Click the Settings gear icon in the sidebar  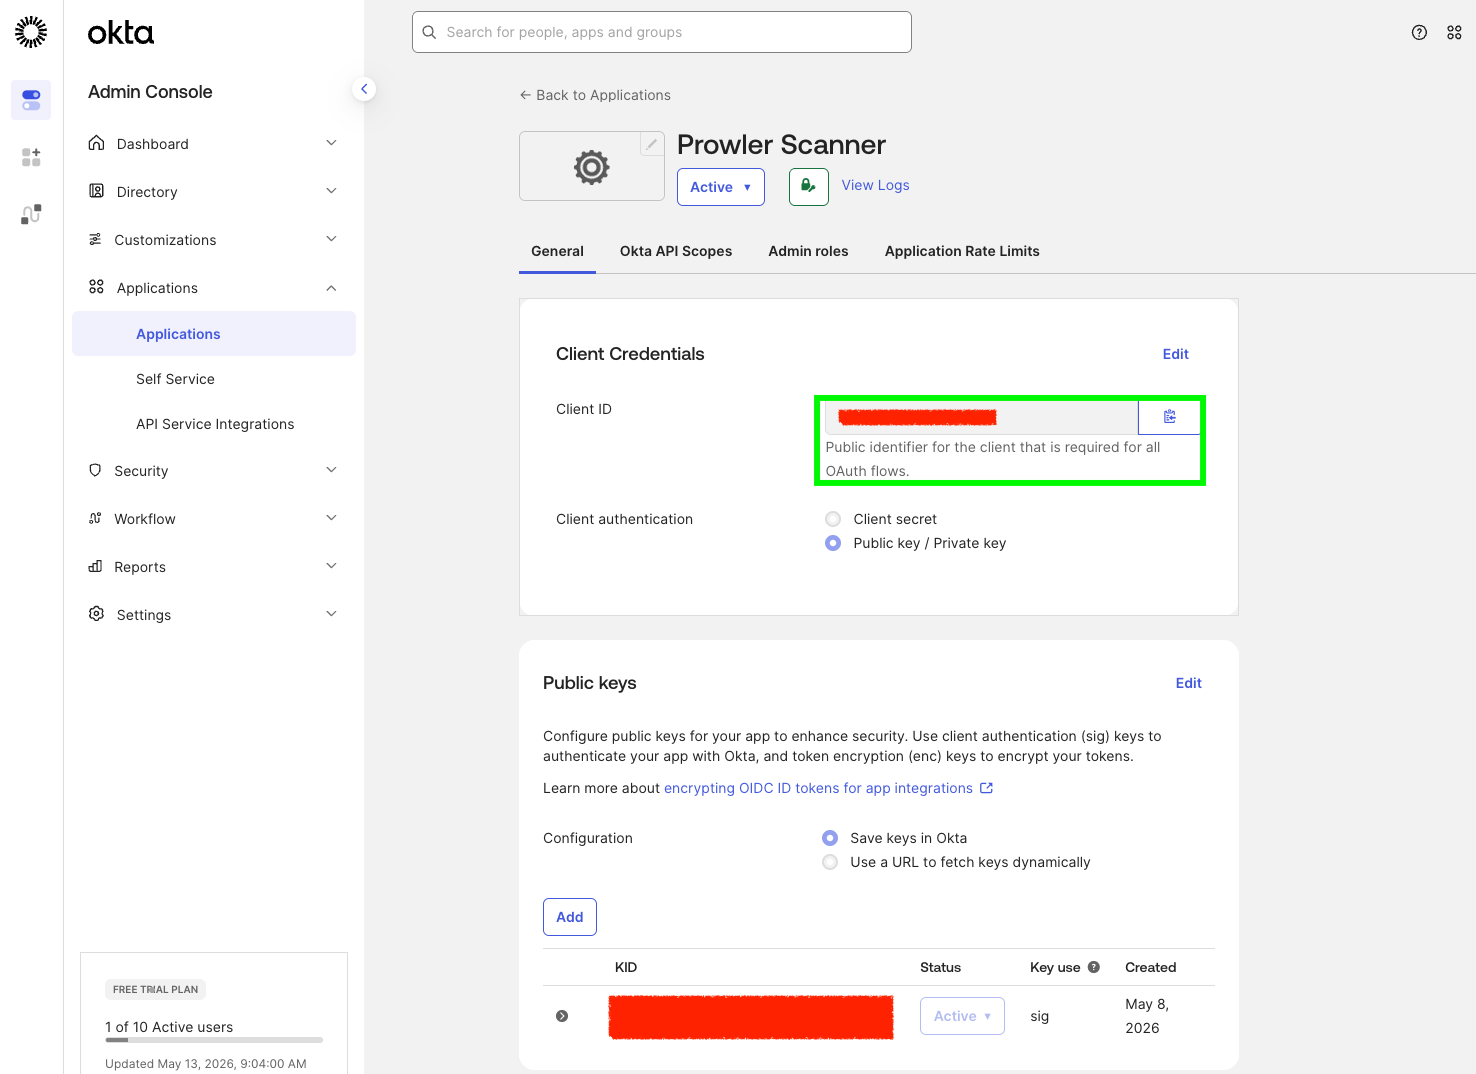pos(96,614)
